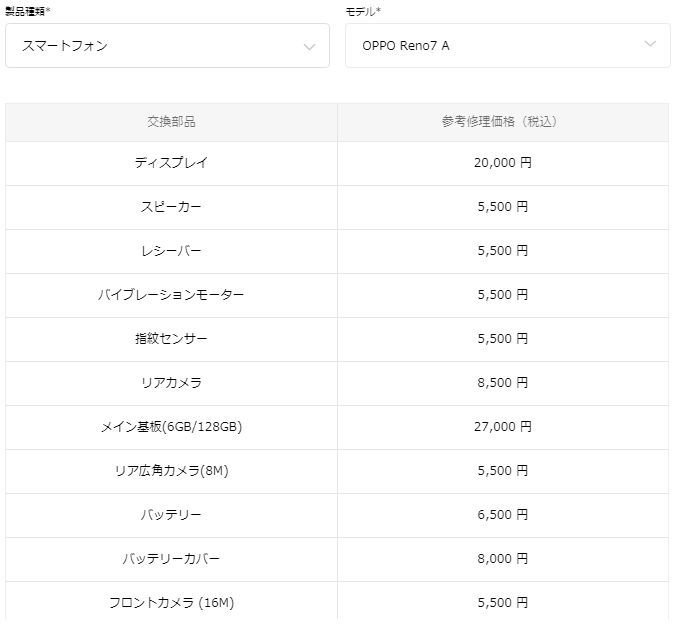Click the chevron arrow in the model box
This screenshot has height=635, width=678.
pos(650,44)
